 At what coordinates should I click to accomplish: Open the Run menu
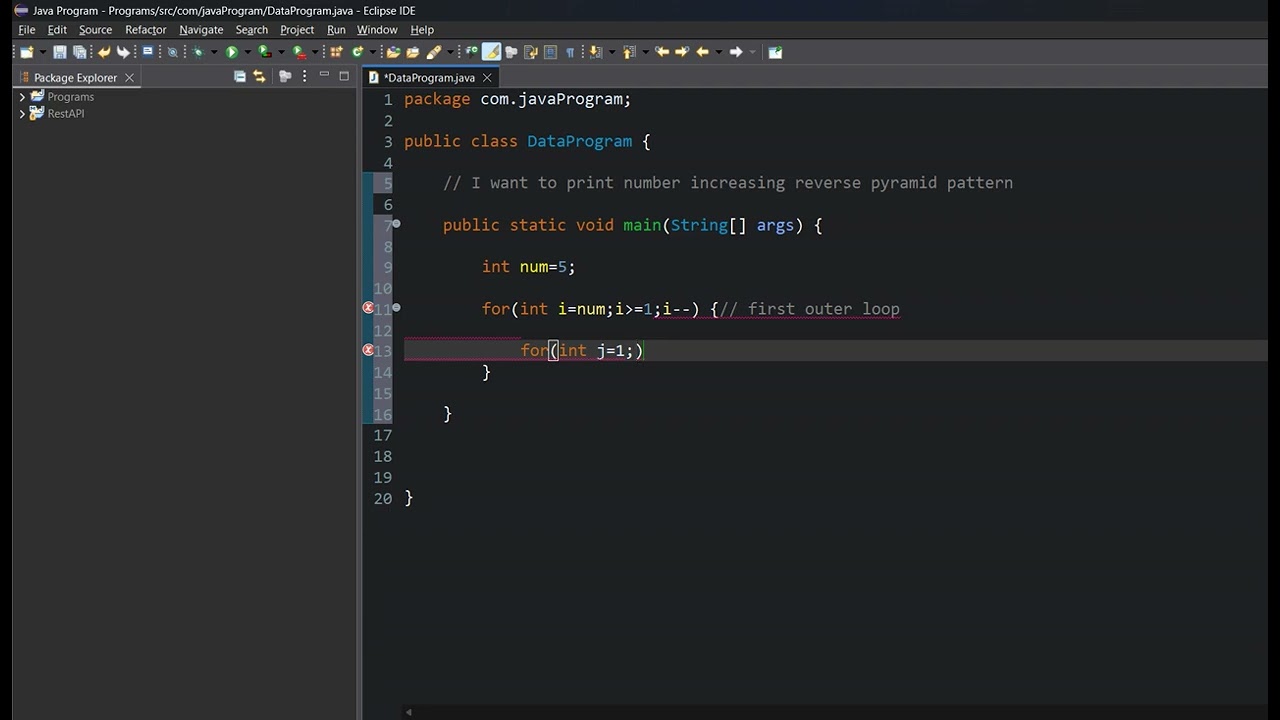336,30
